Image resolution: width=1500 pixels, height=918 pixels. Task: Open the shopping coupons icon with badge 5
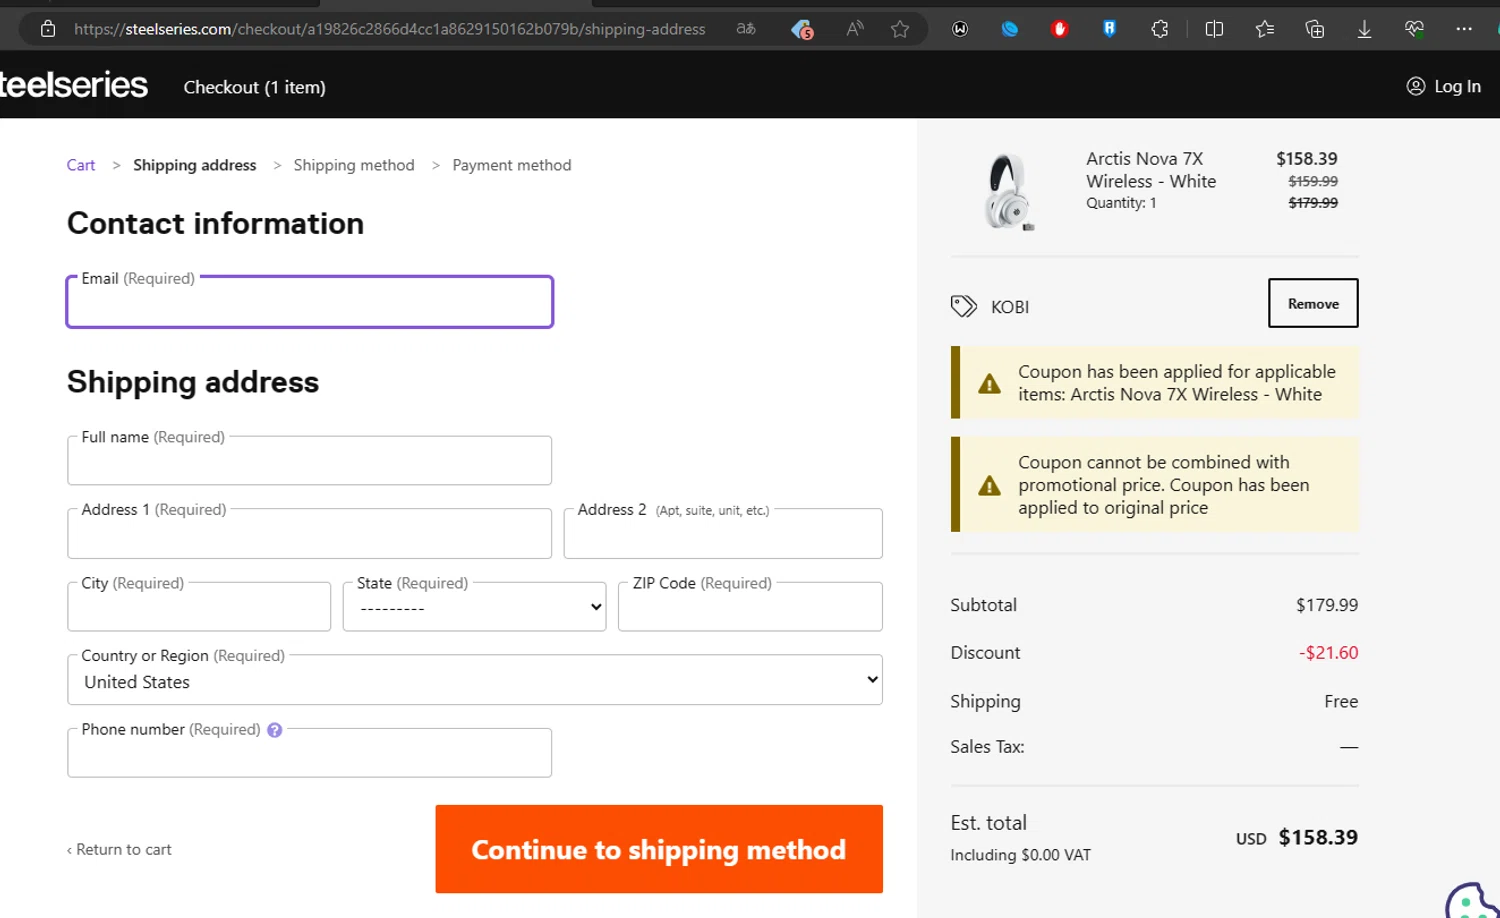(802, 29)
